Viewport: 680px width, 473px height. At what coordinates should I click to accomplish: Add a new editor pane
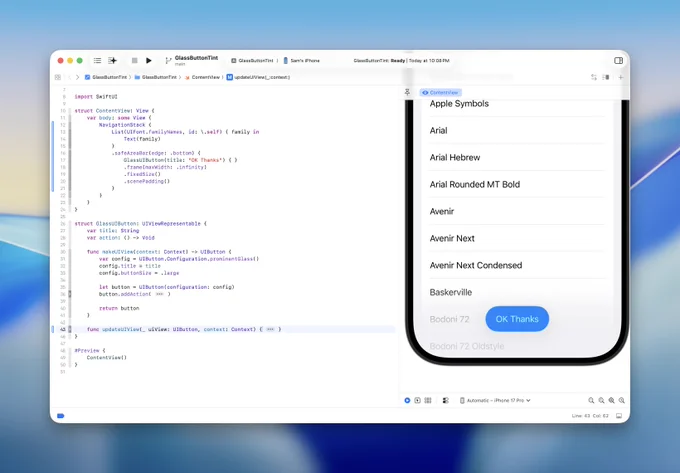point(621,77)
